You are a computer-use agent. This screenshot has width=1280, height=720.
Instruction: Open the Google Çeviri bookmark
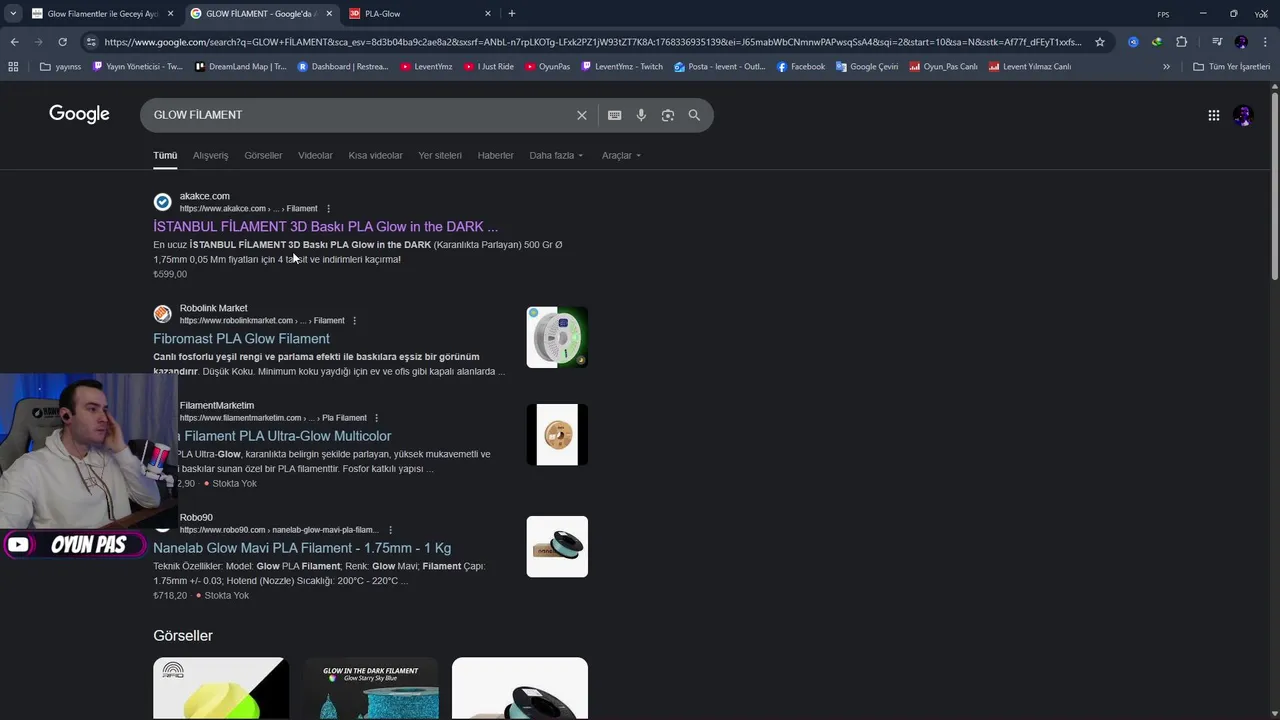(x=867, y=67)
